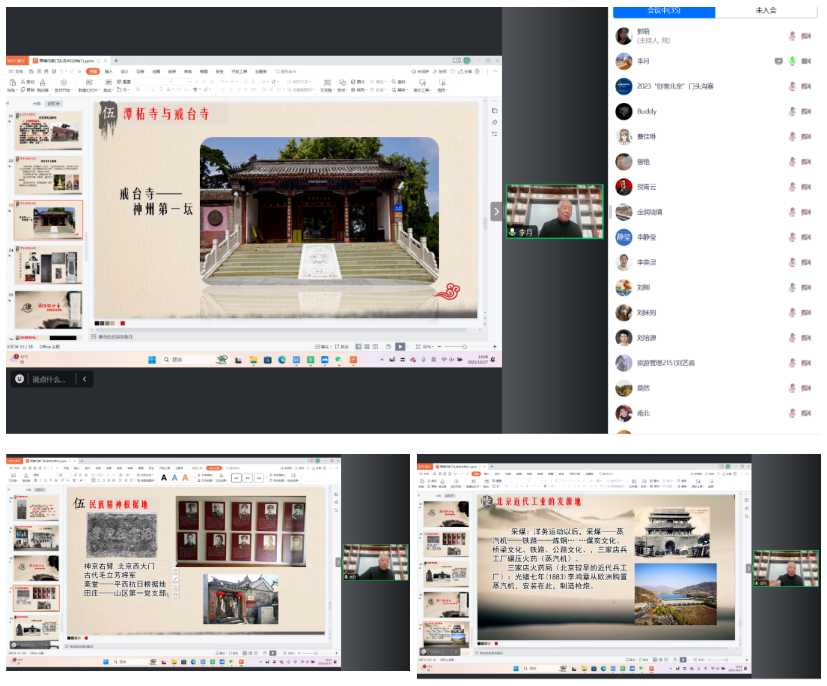Viewport: 827px width, 686px height.
Task: Click the slideshow play button in status bar
Action: 400,346
